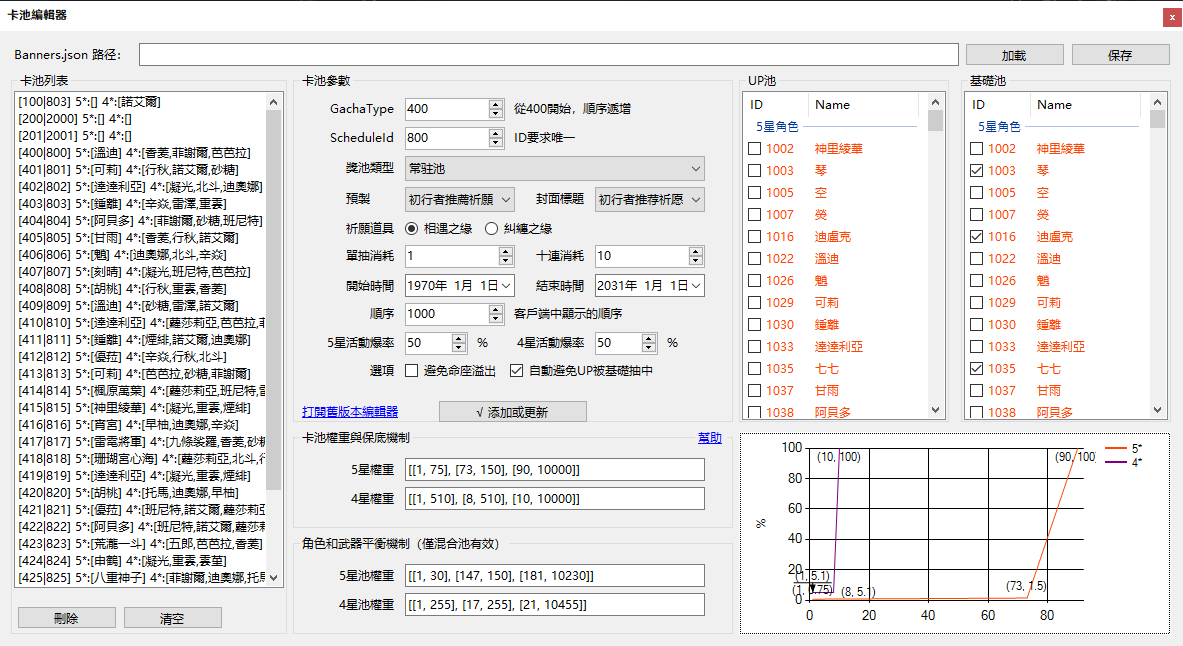Open the 開始時間 date picker
The height and width of the screenshot is (646, 1183).
tap(506, 285)
